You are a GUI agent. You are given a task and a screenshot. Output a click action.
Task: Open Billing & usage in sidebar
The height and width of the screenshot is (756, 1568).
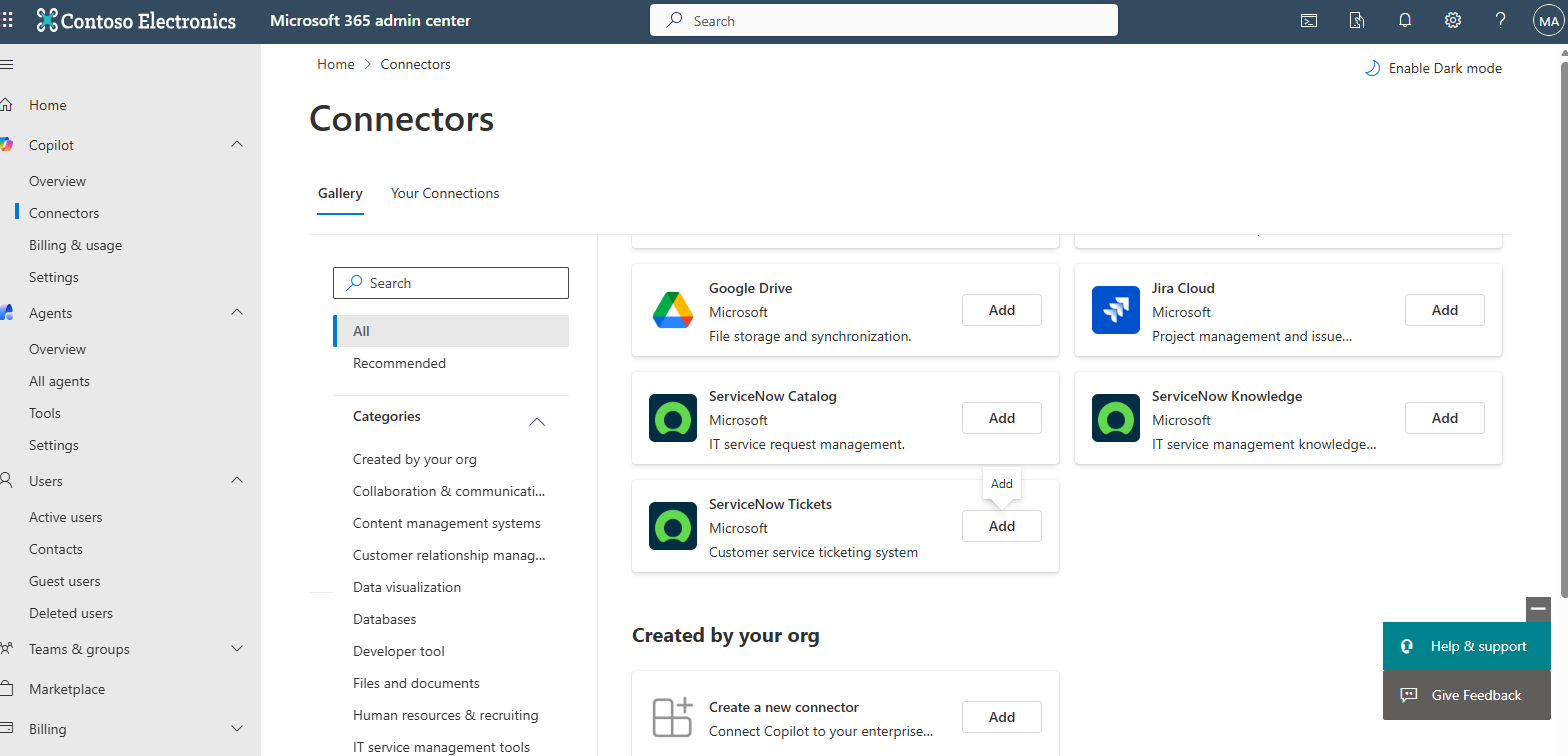point(75,245)
